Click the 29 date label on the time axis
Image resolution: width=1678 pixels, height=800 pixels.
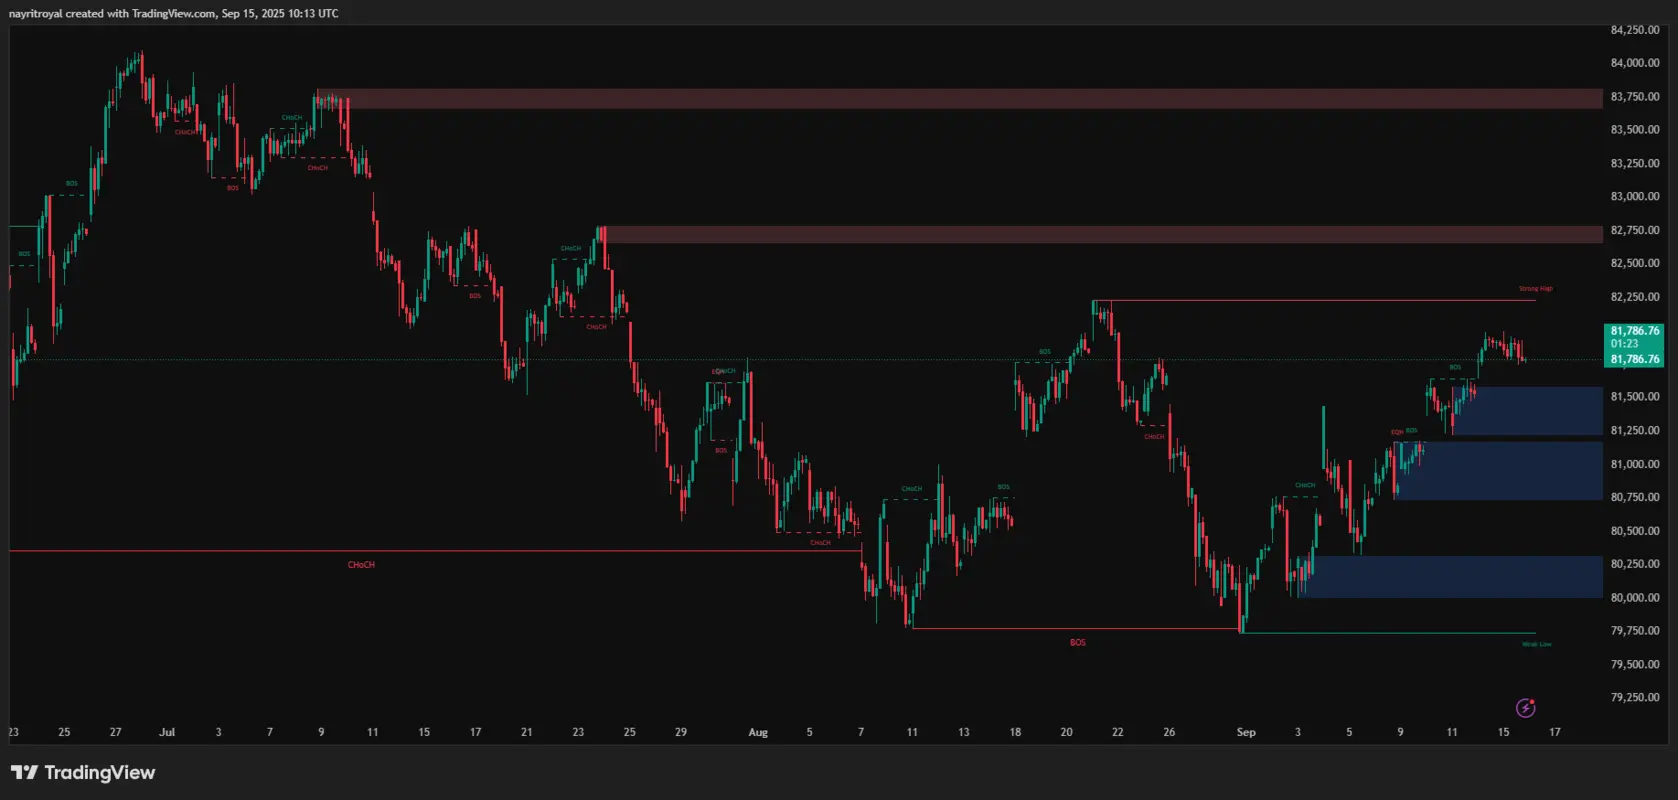click(681, 732)
